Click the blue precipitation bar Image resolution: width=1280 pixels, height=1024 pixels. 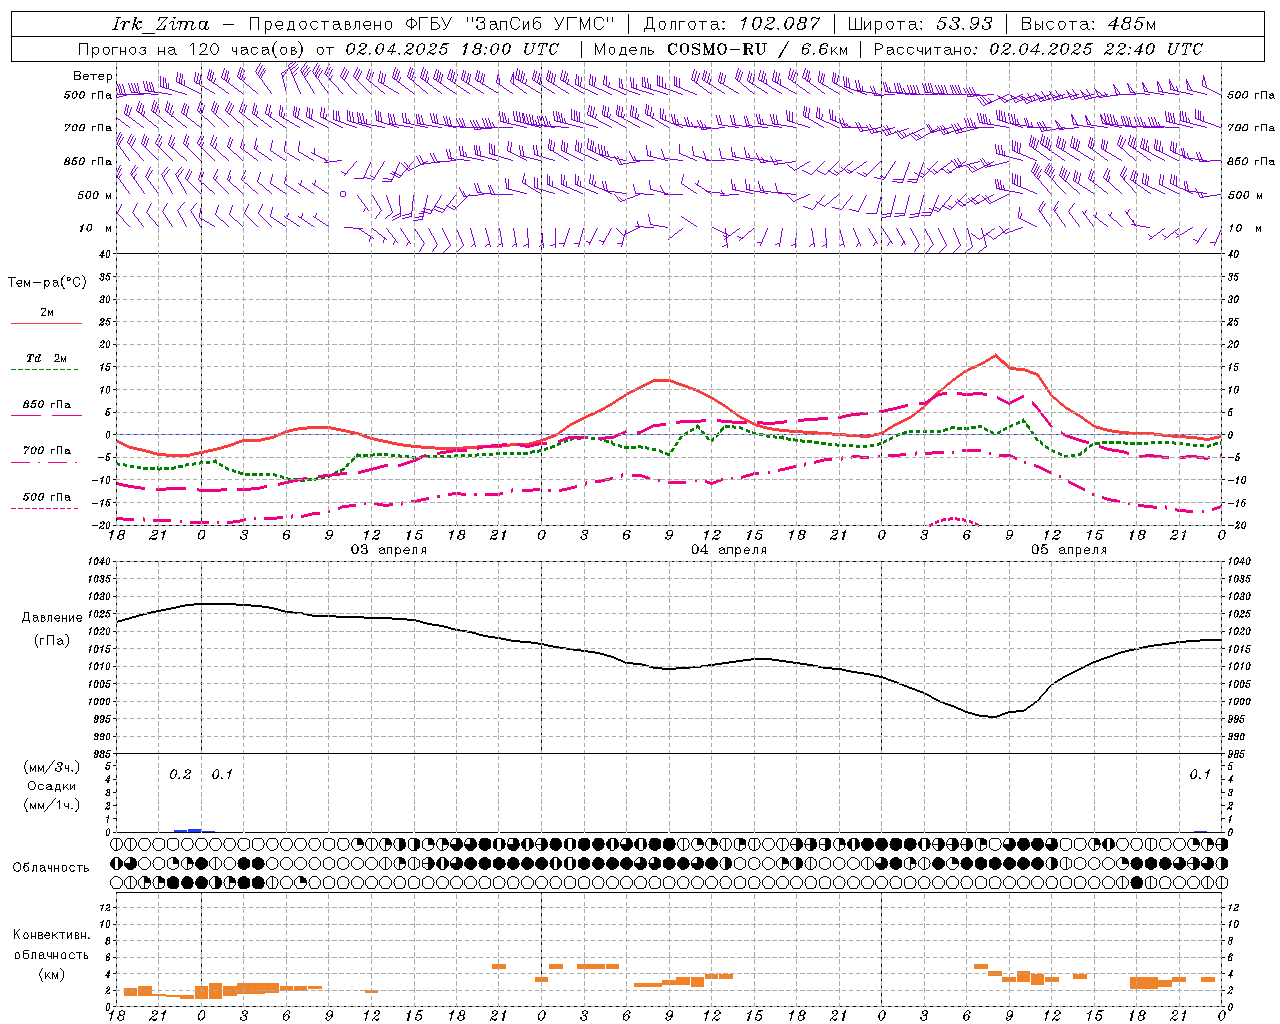[188, 830]
